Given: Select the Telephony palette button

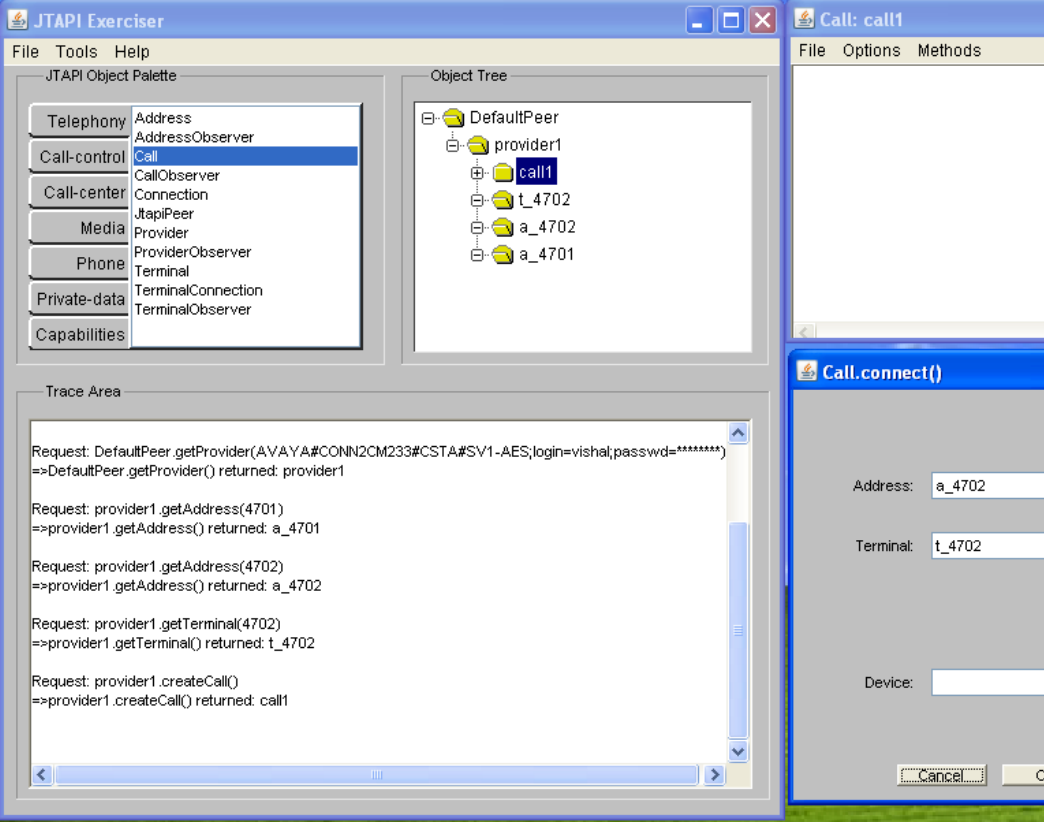Looking at the screenshot, I should [80, 121].
